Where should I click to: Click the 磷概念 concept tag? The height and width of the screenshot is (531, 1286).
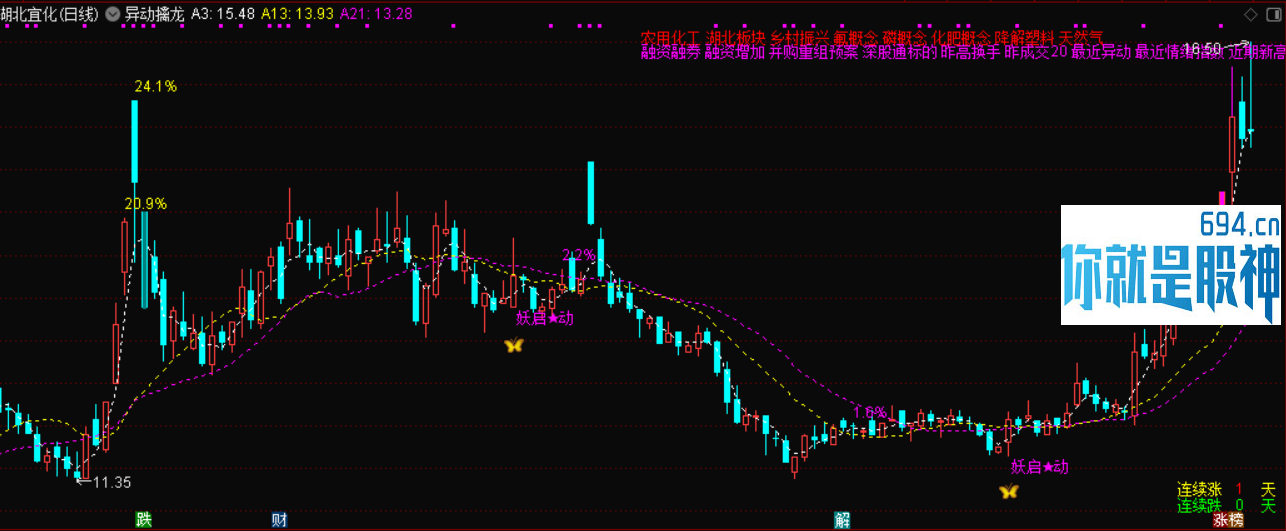tap(905, 38)
